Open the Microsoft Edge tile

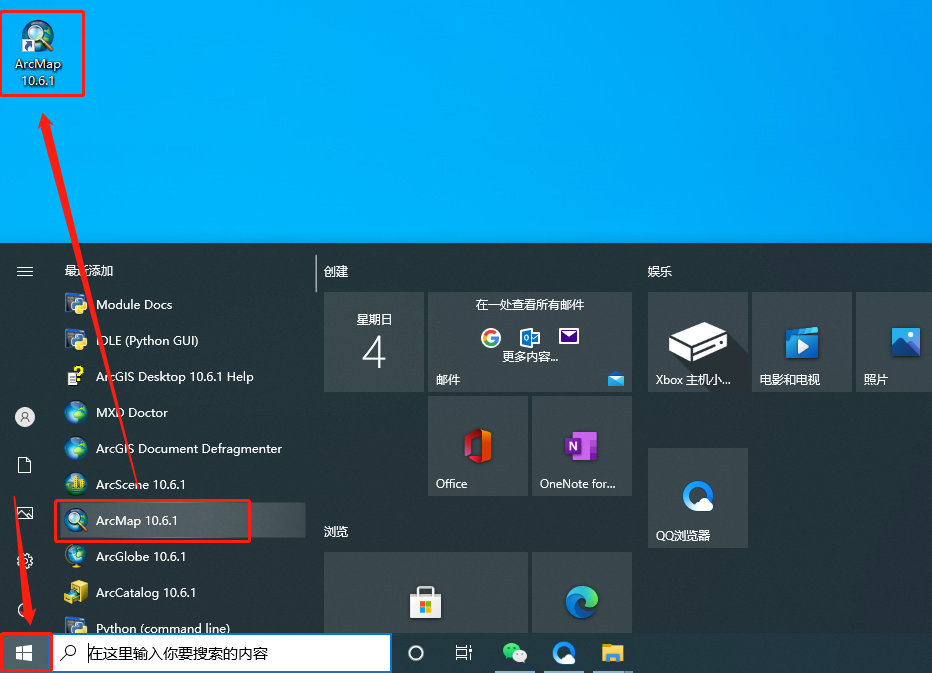coord(582,592)
